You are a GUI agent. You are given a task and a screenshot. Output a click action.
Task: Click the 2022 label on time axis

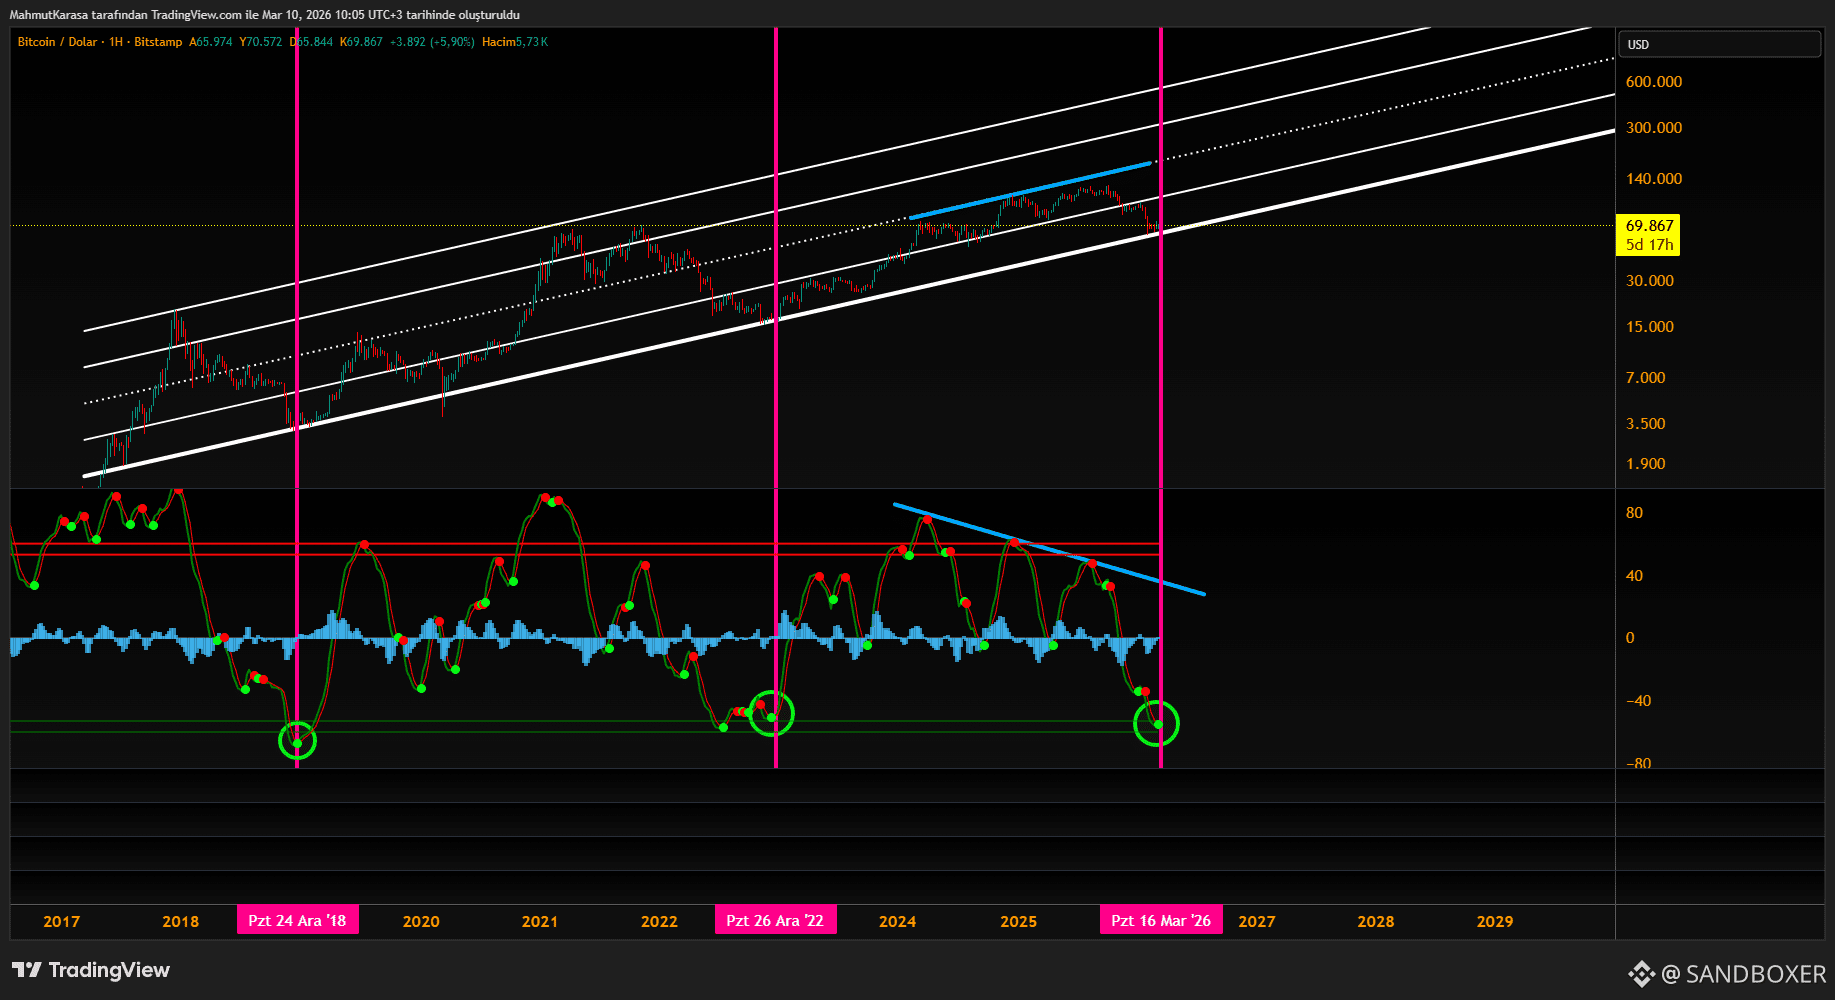tap(659, 921)
